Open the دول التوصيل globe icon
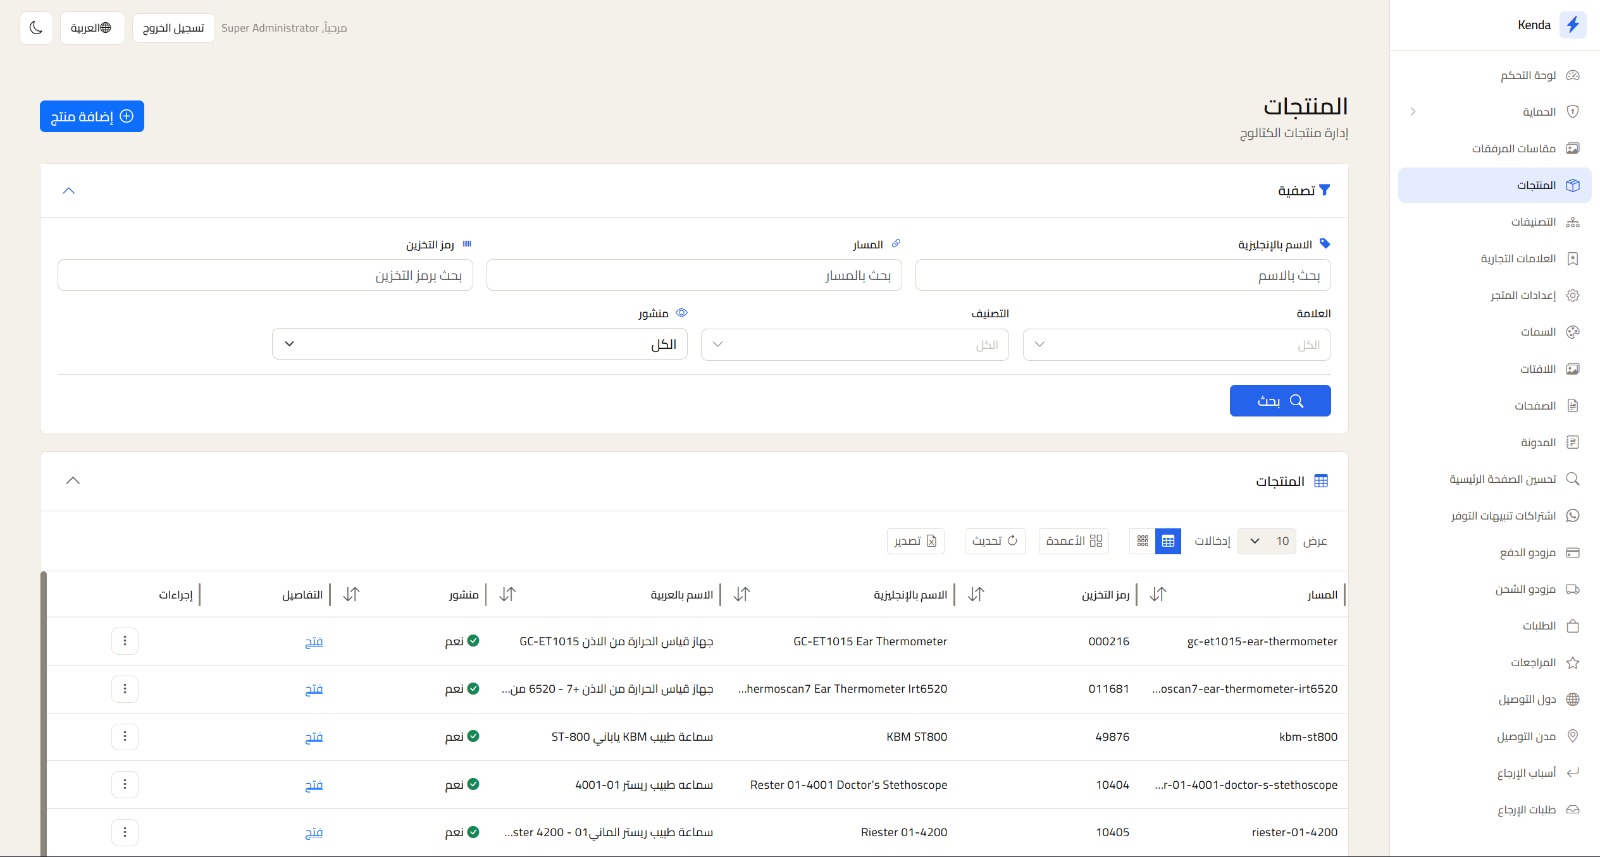Image resolution: width=1600 pixels, height=857 pixels. [x=1572, y=699]
